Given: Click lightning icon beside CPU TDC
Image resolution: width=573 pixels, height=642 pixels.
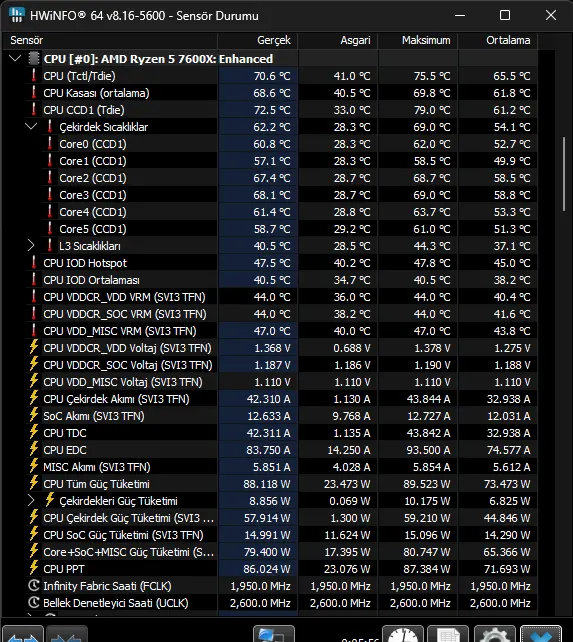Looking at the screenshot, I should pyautogui.click(x=34, y=432).
